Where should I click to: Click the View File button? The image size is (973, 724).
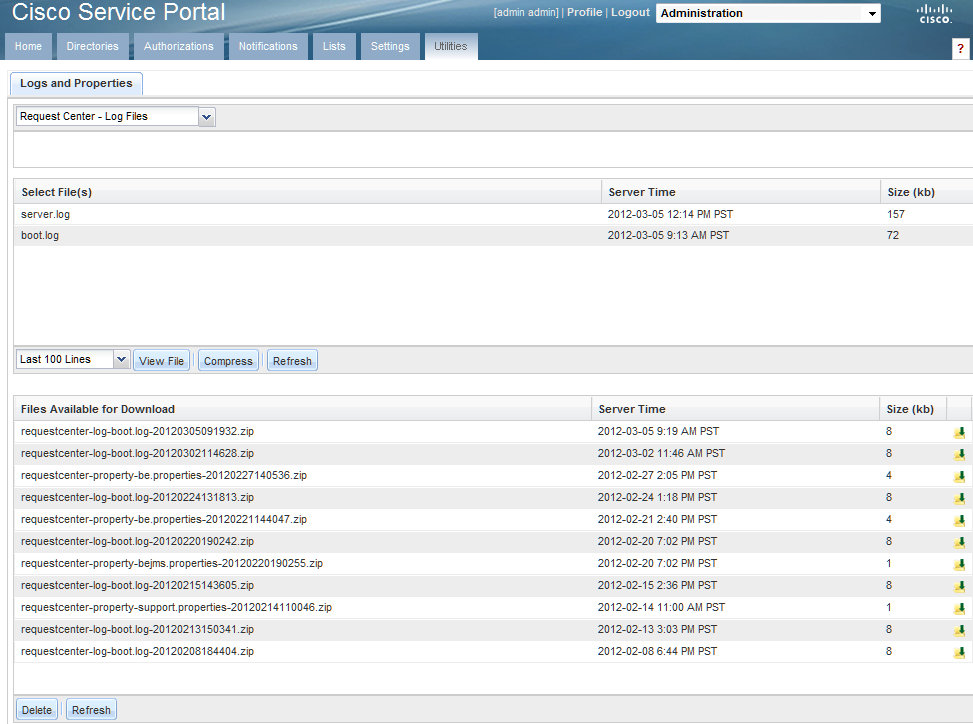pyautogui.click(x=161, y=361)
